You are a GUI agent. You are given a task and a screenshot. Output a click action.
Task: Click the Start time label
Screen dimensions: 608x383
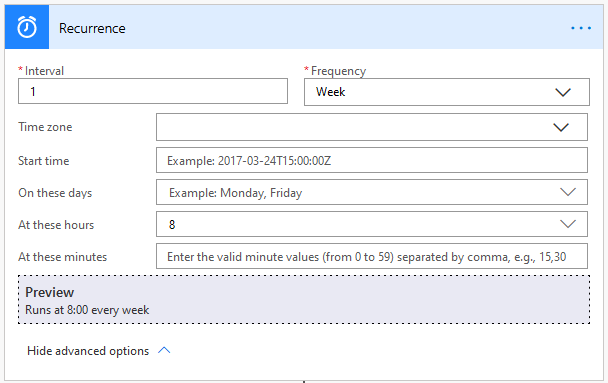tap(44, 161)
